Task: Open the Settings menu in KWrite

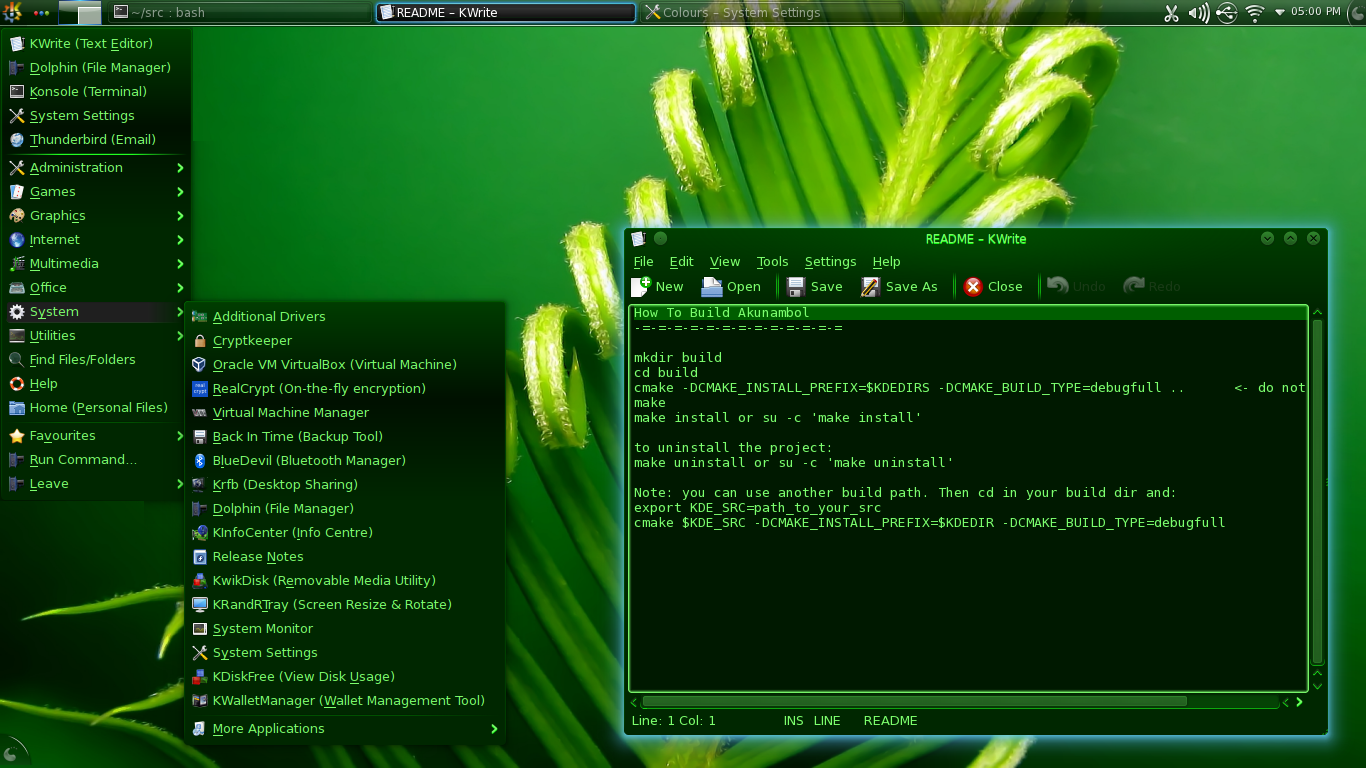Action: coord(830,261)
